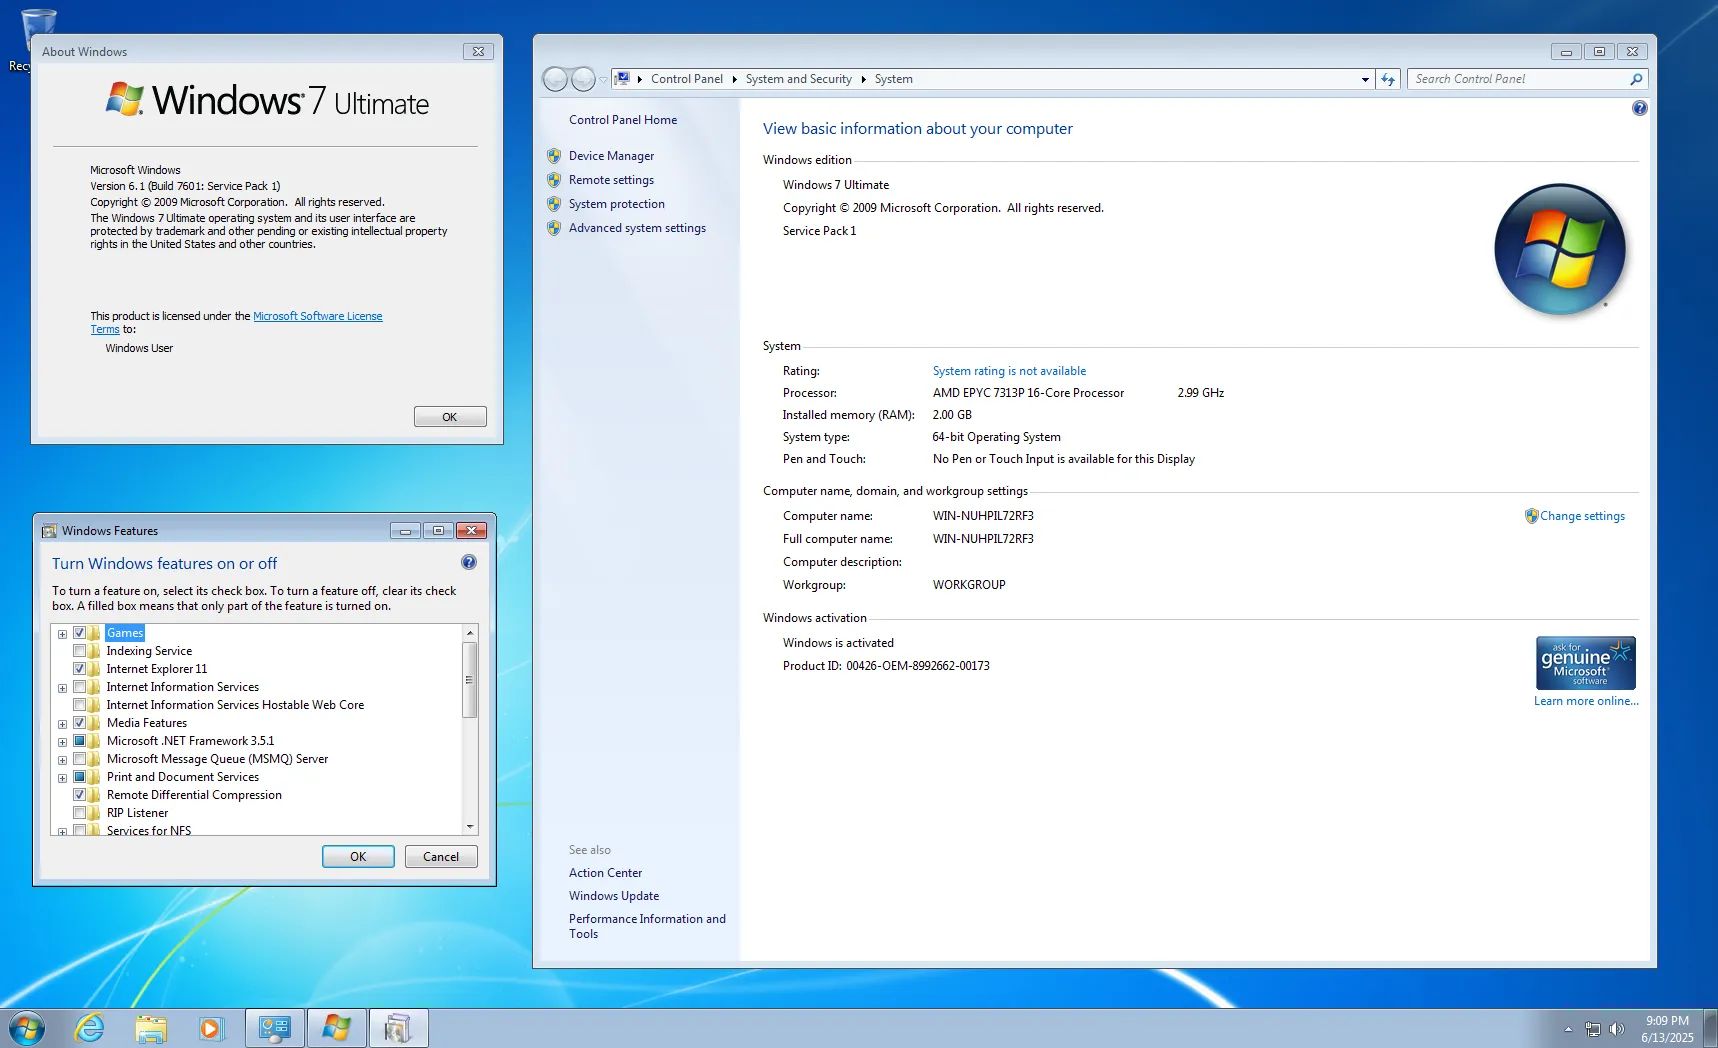Select Control Panel in the breadcrumb
The height and width of the screenshot is (1048, 1718).
(686, 79)
